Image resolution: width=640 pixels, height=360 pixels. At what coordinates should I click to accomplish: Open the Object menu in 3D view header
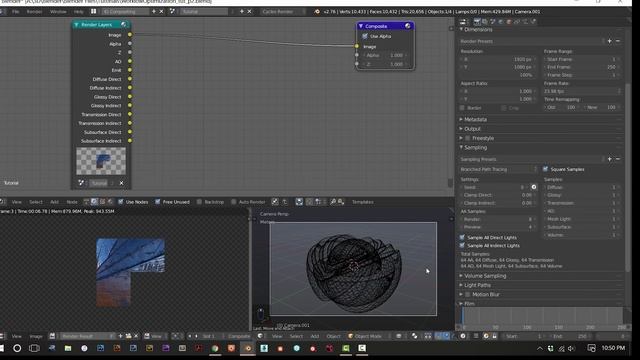333,336
